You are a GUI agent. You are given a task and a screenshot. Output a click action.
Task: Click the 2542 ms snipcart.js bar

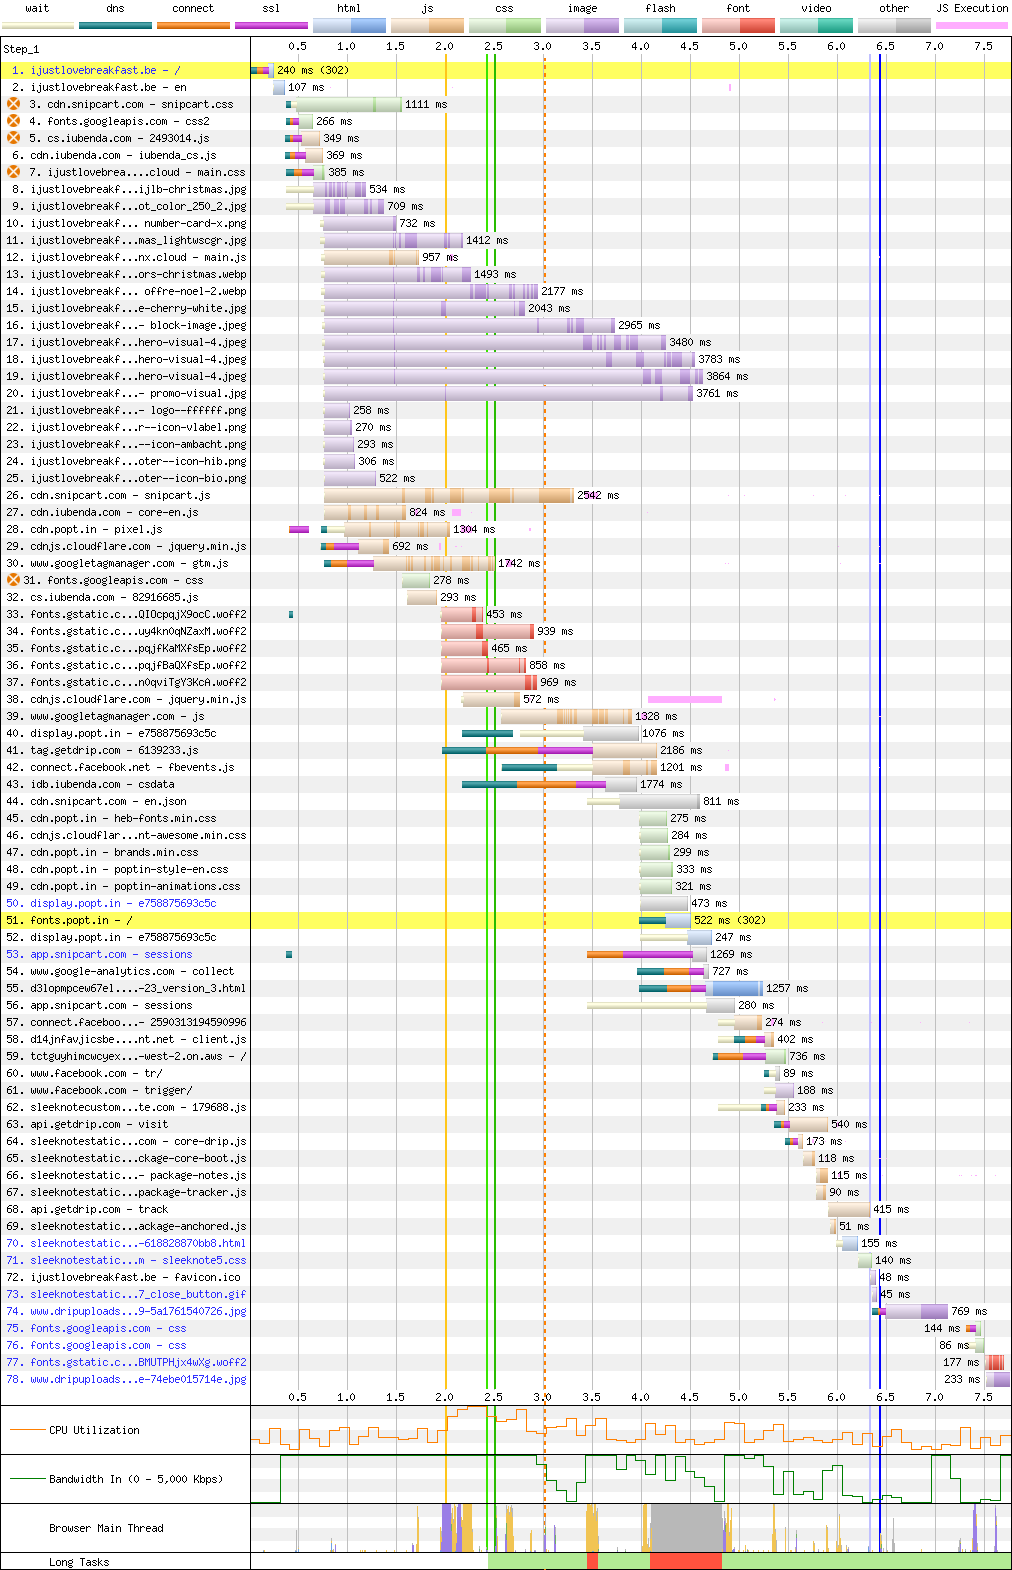tap(449, 495)
